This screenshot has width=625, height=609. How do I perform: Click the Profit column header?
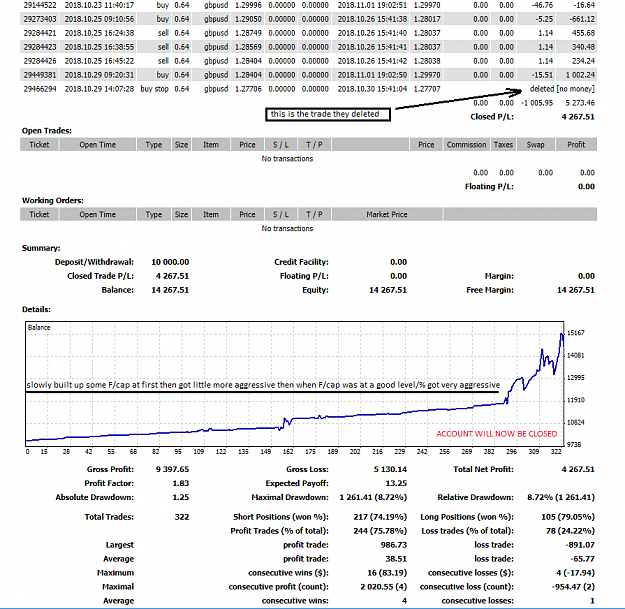576,145
